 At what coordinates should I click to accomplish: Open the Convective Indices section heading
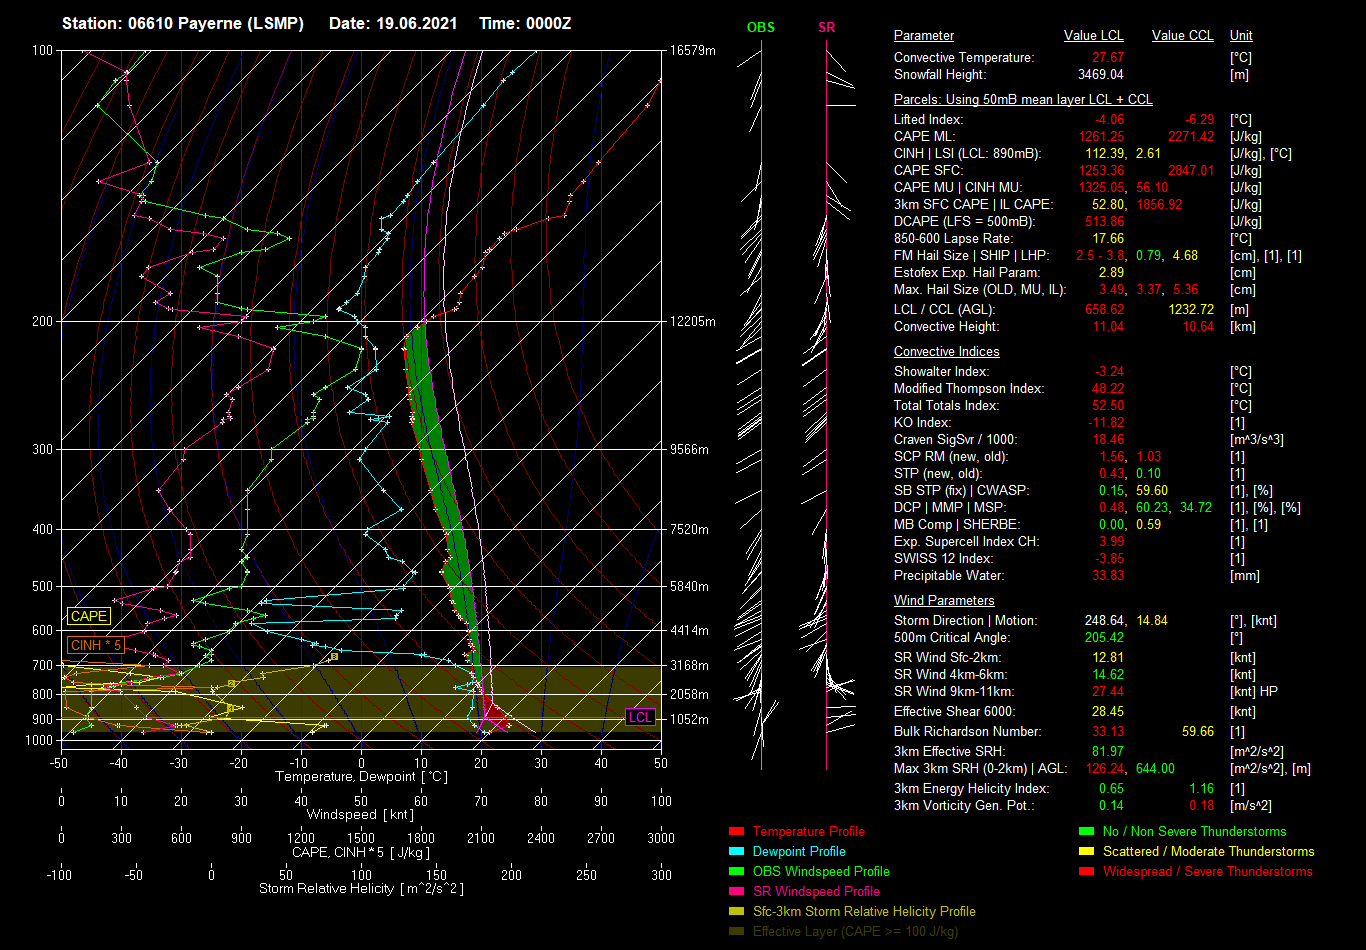point(946,352)
